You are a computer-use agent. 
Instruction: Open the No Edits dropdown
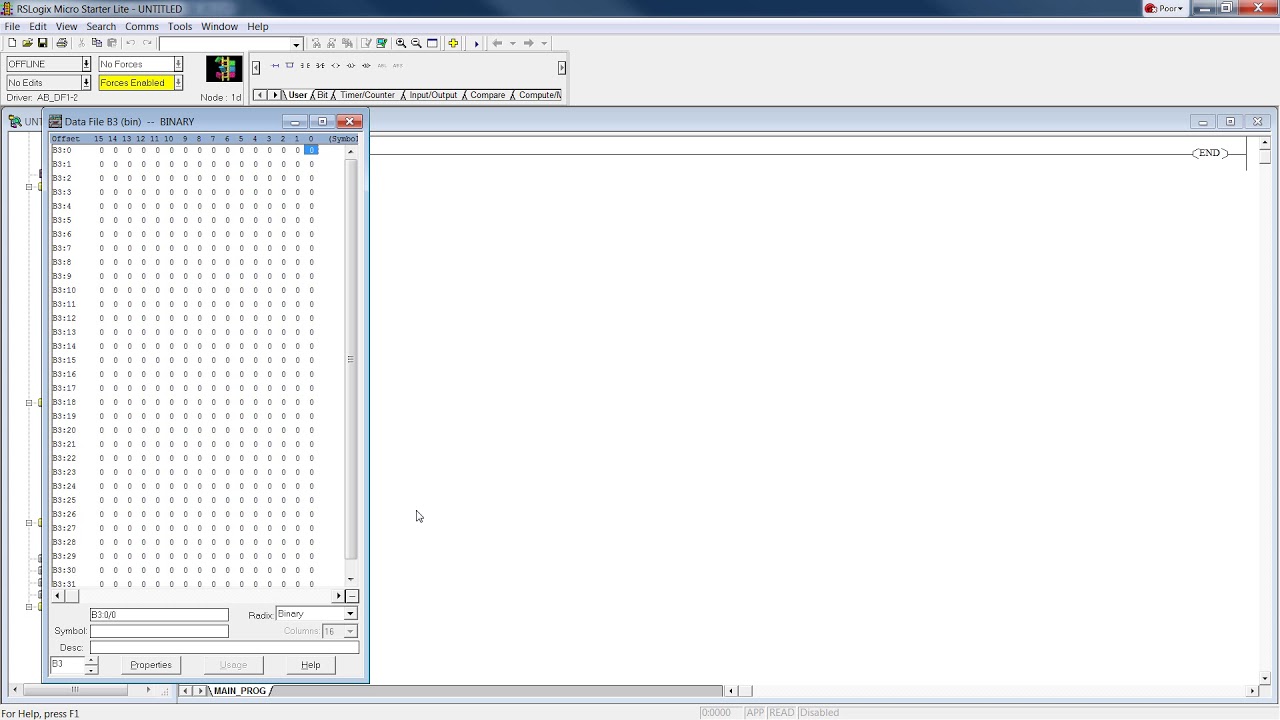(86, 83)
